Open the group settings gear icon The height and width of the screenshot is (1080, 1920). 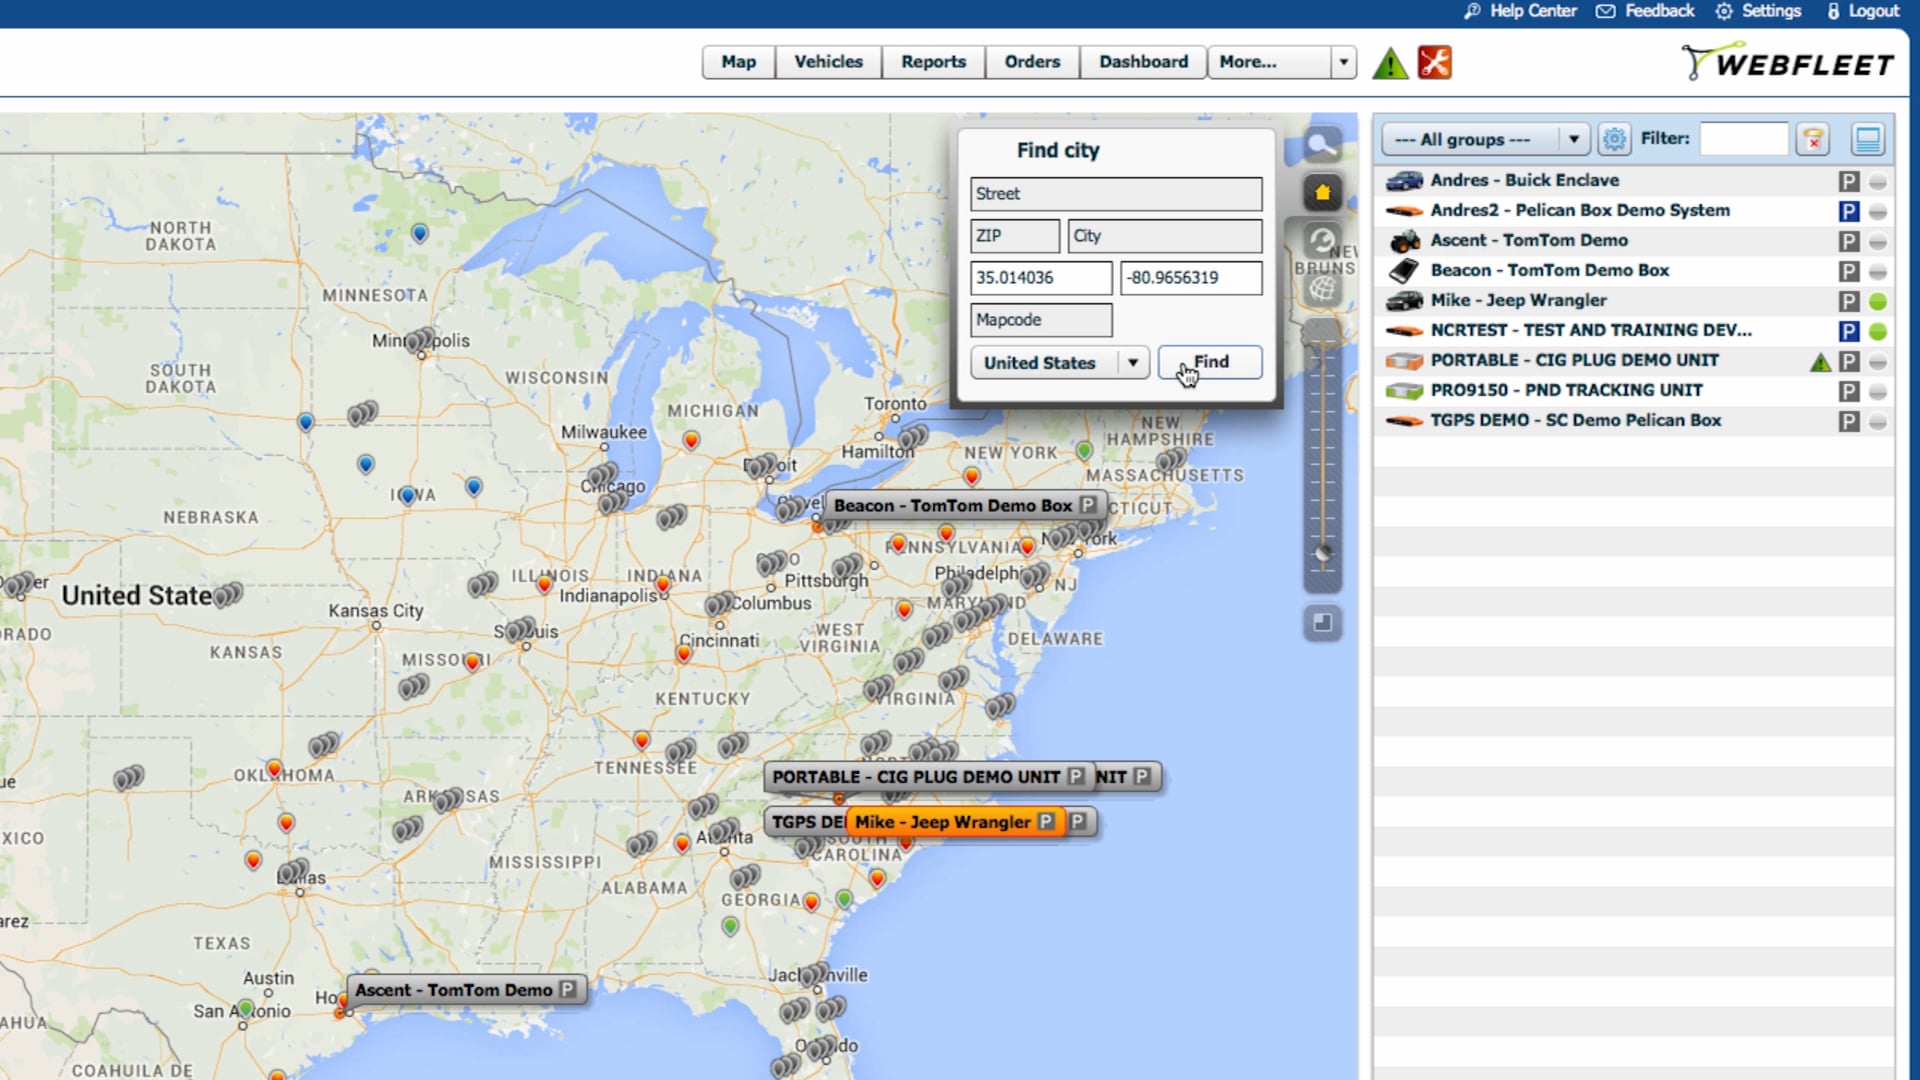pos(1614,139)
